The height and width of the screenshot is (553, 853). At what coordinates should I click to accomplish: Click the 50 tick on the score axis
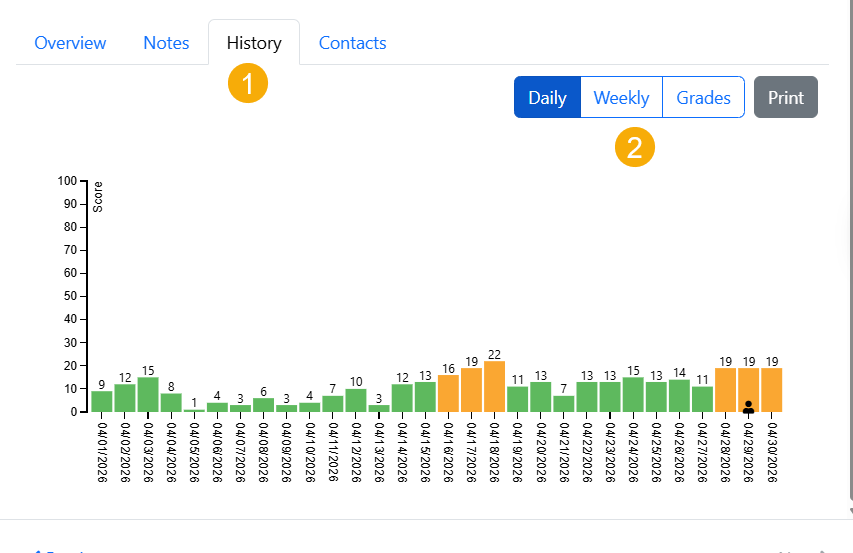(70, 296)
